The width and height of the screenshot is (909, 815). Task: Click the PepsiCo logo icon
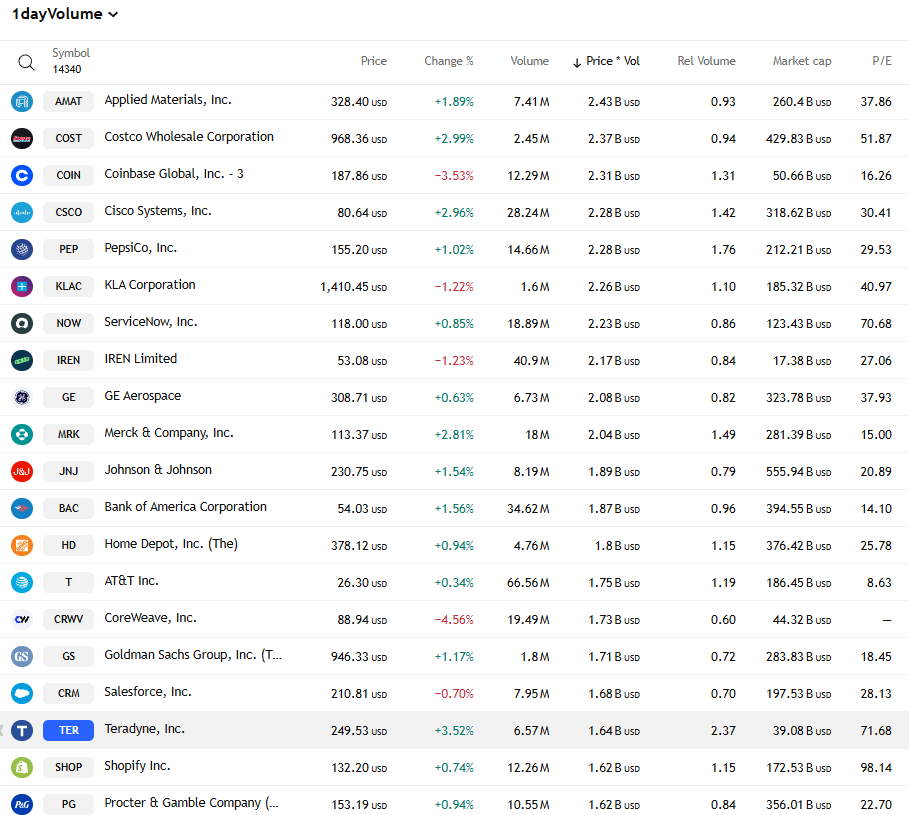tap(22, 249)
